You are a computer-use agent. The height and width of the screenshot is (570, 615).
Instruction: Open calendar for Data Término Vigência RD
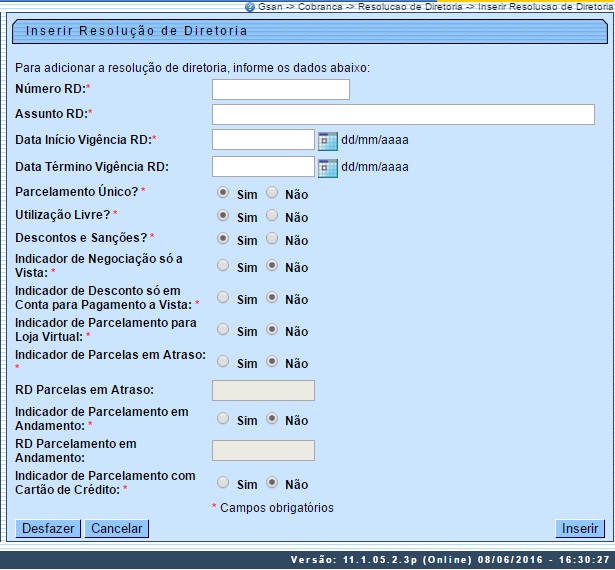[328, 167]
